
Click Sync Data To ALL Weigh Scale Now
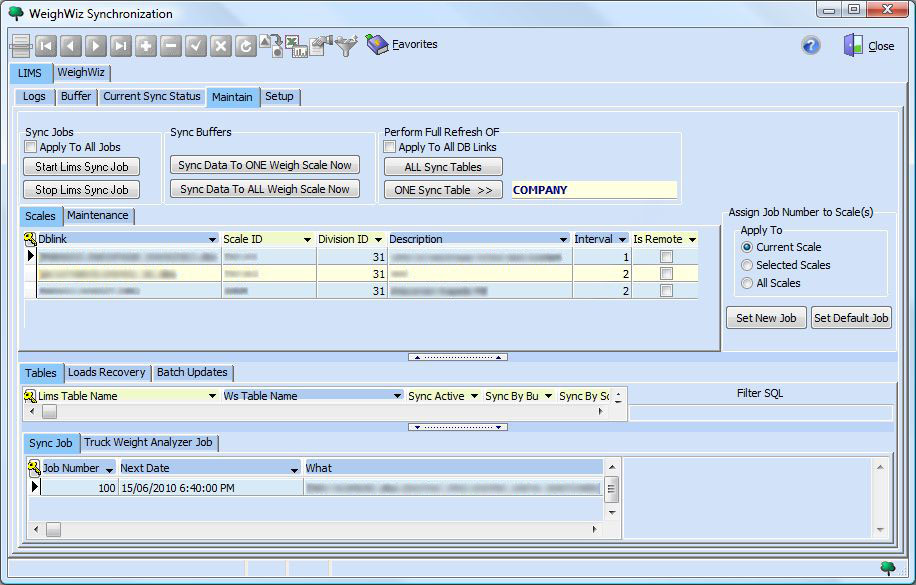point(264,189)
